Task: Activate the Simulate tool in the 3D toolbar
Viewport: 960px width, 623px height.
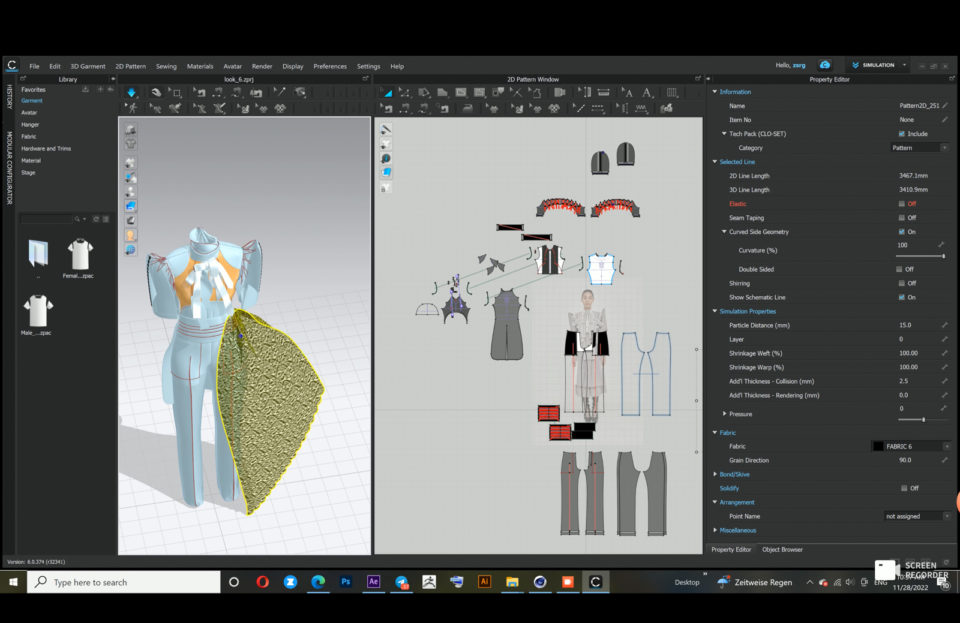Action: [x=133, y=93]
